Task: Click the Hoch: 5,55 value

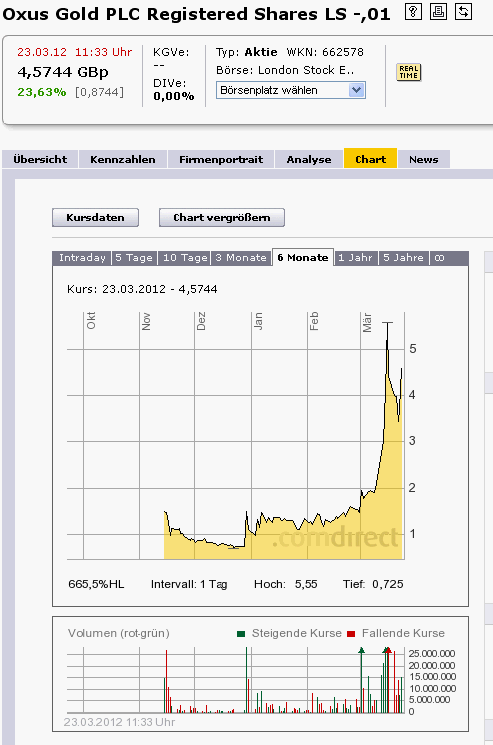Action: (285, 584)
